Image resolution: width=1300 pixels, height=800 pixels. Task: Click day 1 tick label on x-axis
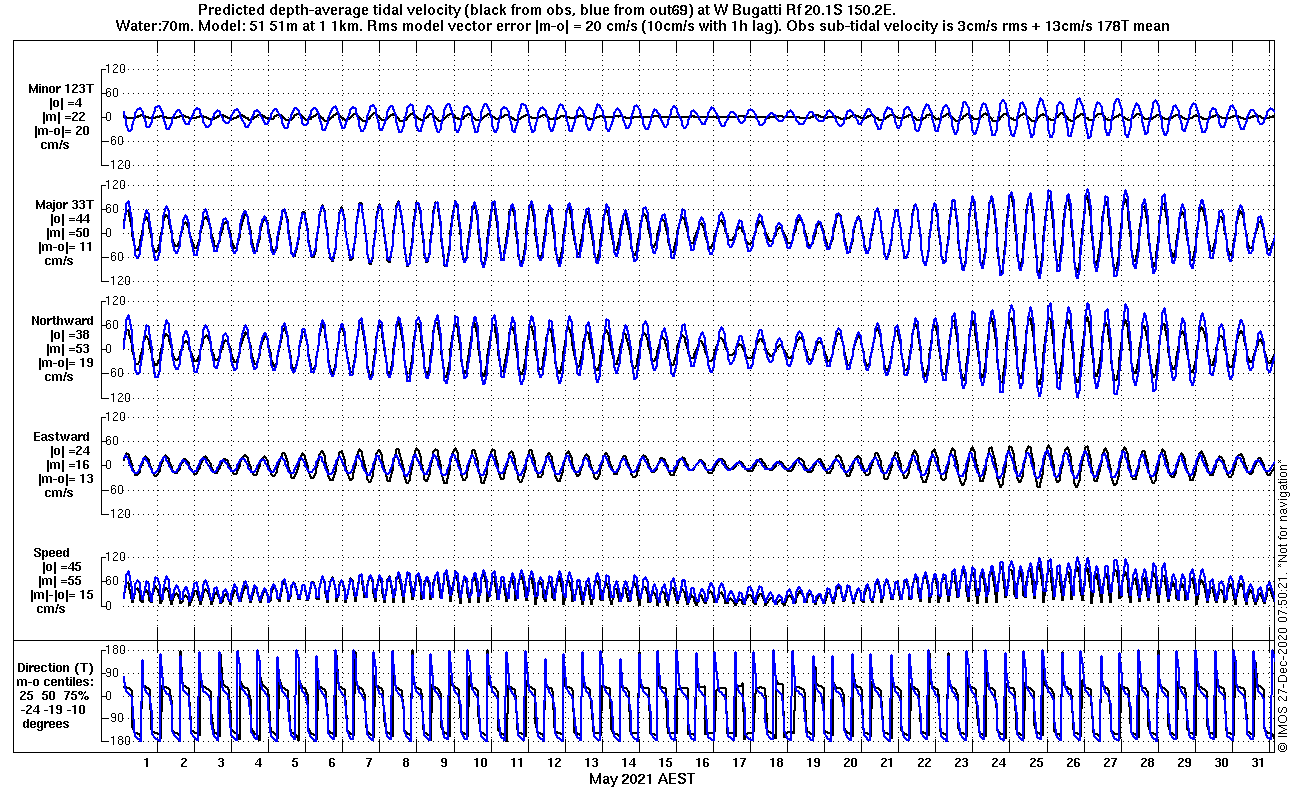(146, 763)
